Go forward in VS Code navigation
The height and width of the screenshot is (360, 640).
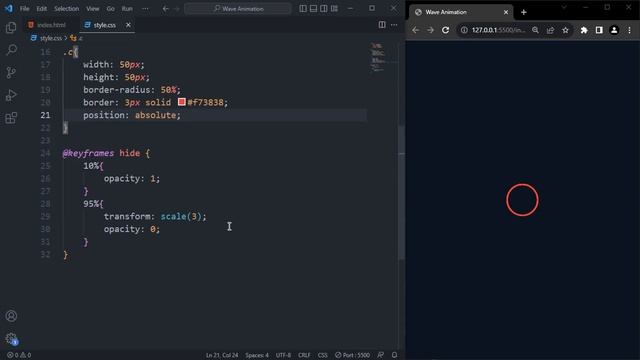coord(176,8)
